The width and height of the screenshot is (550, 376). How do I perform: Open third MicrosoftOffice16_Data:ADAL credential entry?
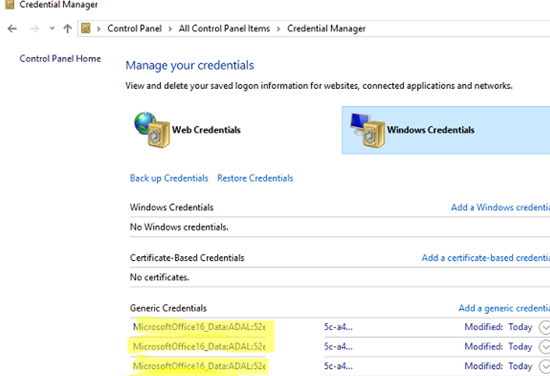pyautogui.click(x=199, y=366)
